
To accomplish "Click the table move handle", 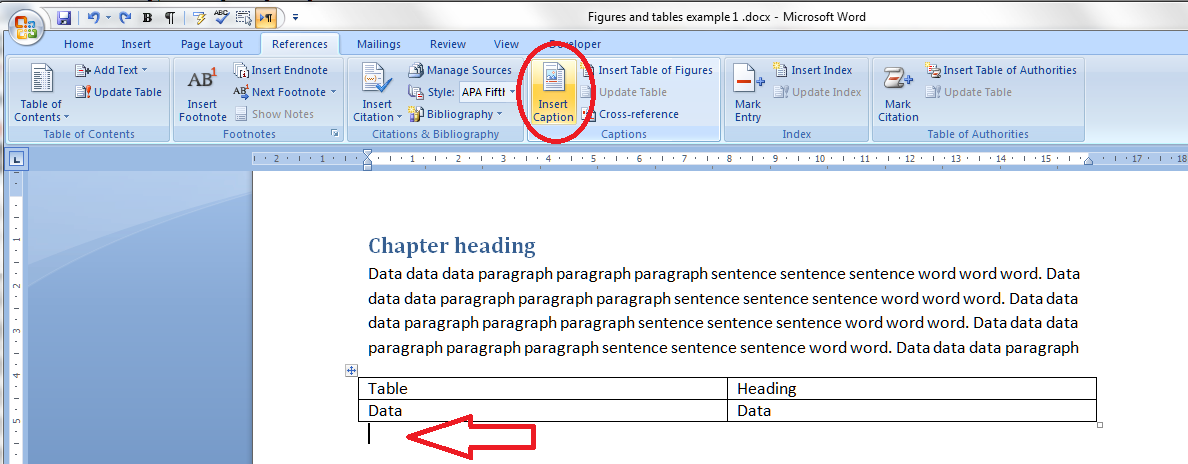I will tap(351, 370).
